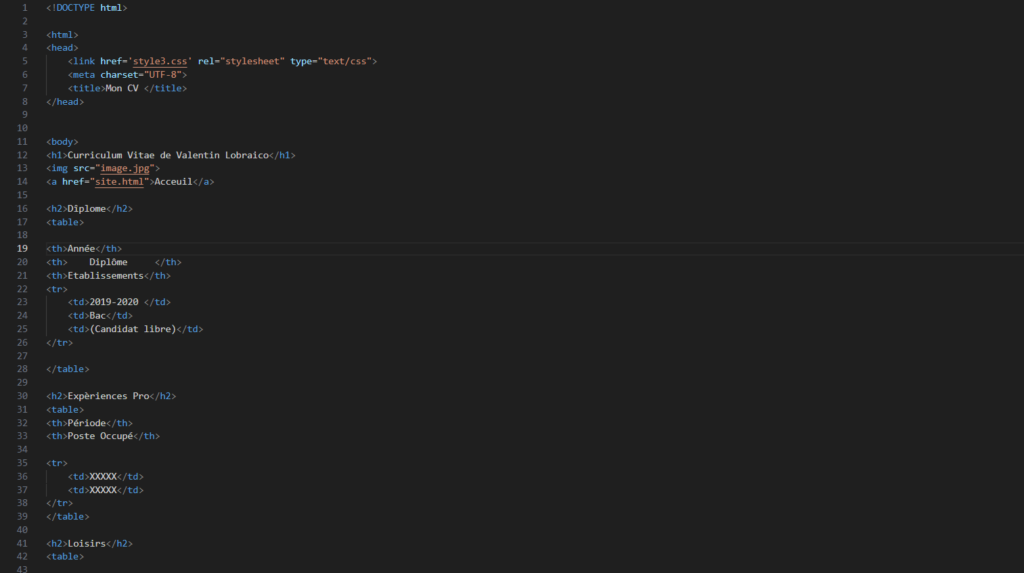Click the 'Poste Occupé' header text
The height and width of the screenshot is (573, 1024).
(101, 436)
